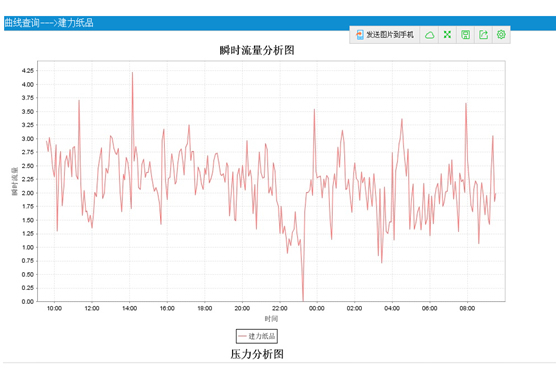This screenshot has width=557, height=375.
Task: Open settings with the green gear icon
Action: pyautogui.click(x=501, y=34)
